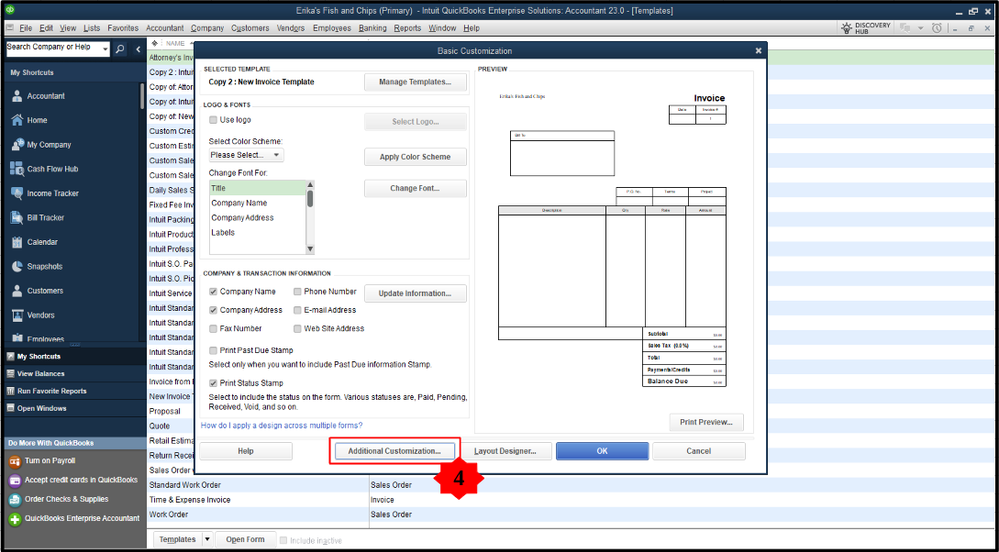
Task: Open the Accountant menu
Action: (x=165, y=28)
